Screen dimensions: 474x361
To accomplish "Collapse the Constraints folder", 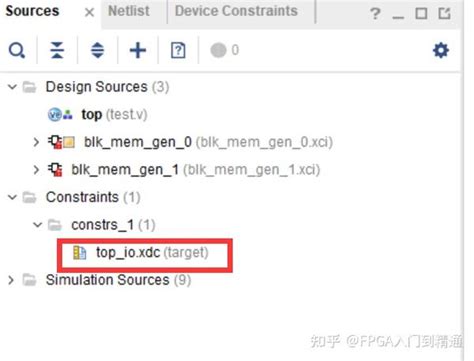I will [12, 197].
